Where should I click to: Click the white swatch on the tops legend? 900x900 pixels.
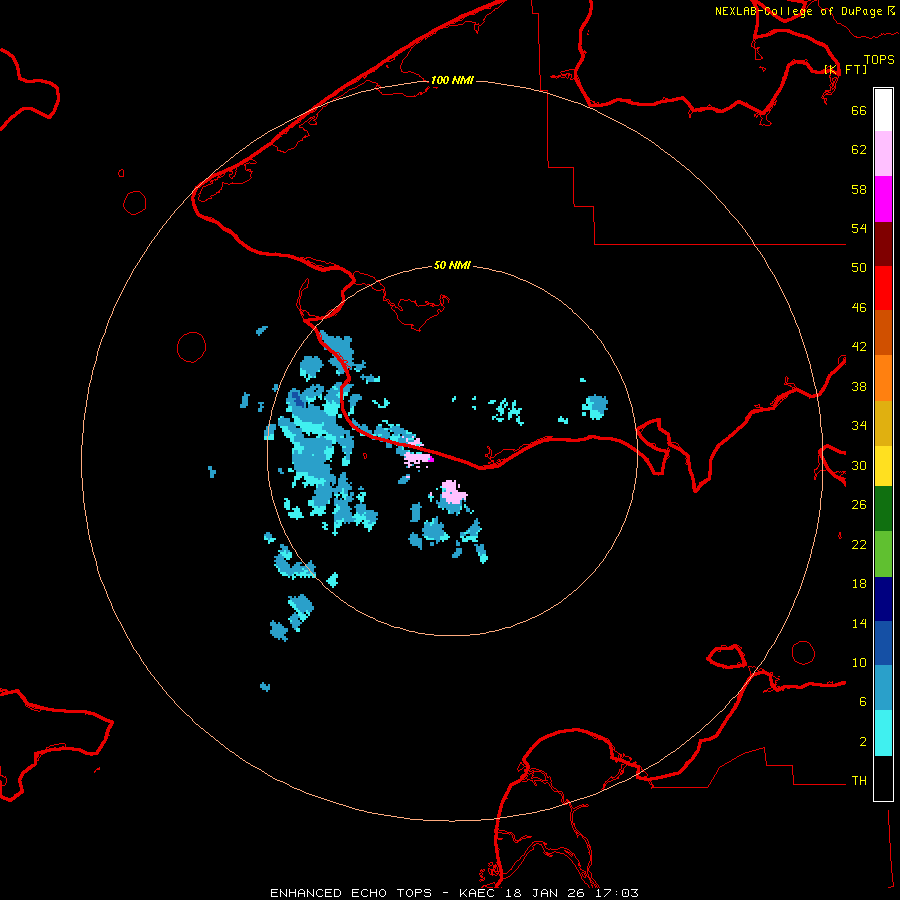(x=883, y=110)
